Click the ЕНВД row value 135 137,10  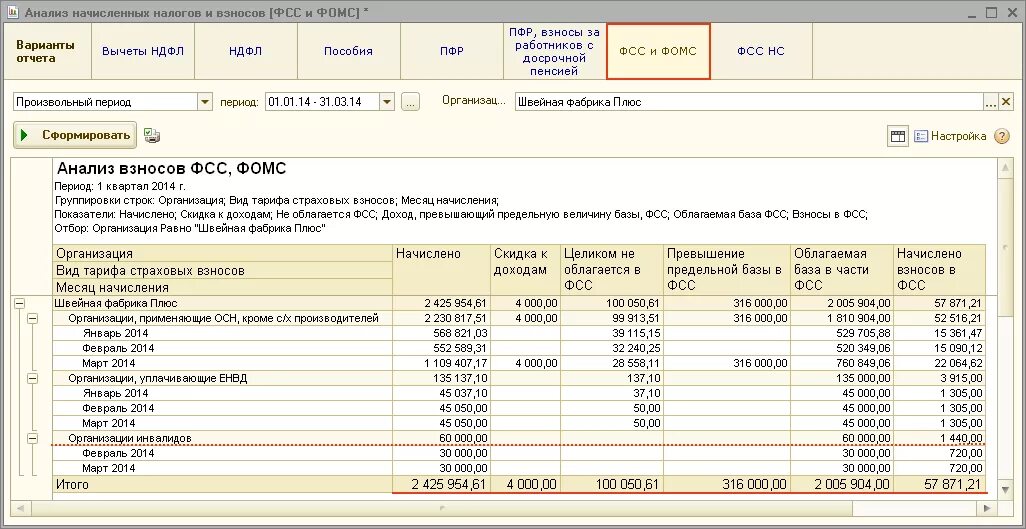click(441, 378)
